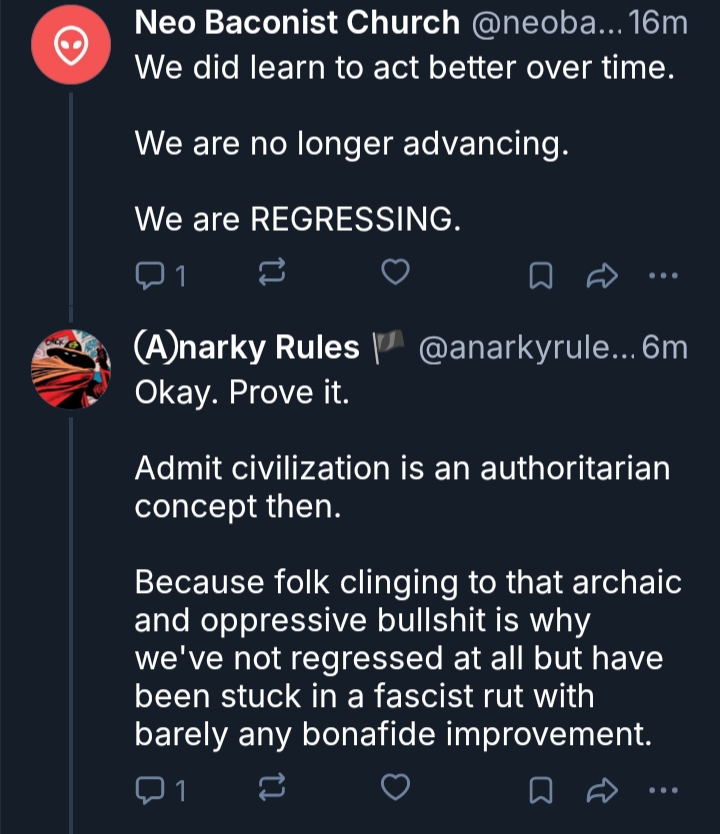Visit the Neo Baconist Church profile name
Viewport: 720px width, 834px height.
click(296, 22)
